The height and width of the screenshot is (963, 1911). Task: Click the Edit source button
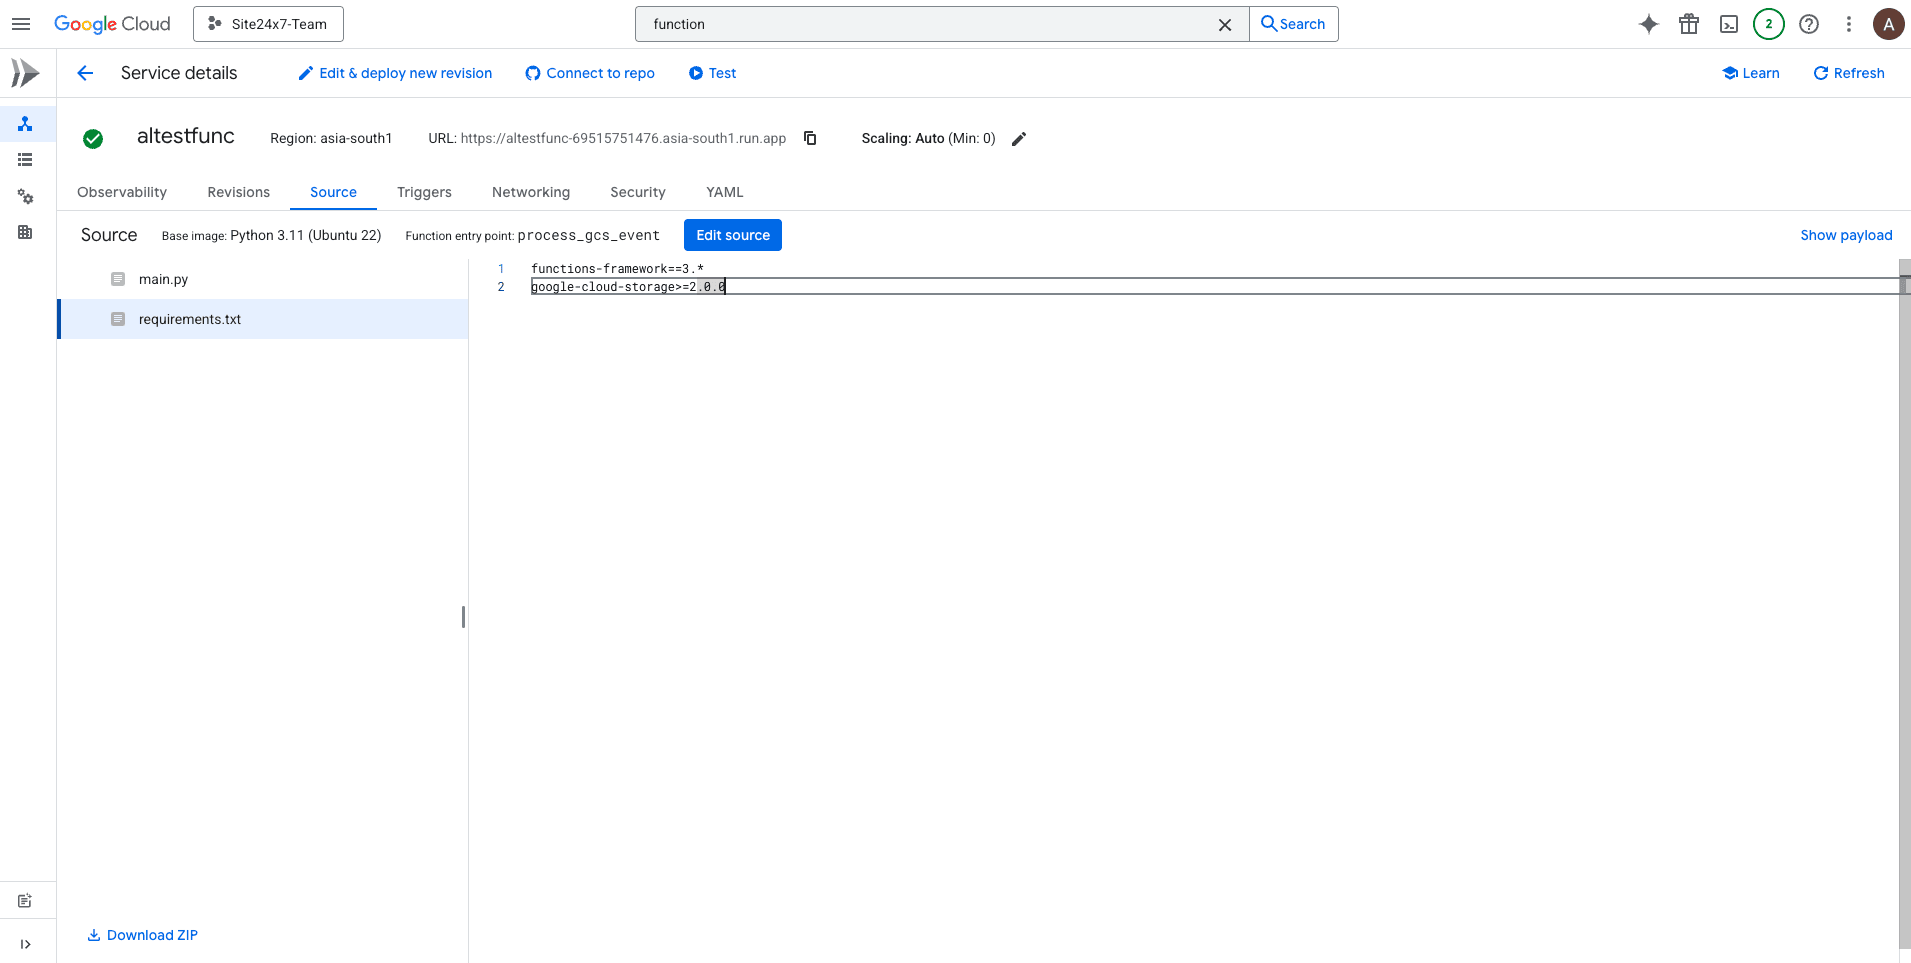click(x=732, y=235)
